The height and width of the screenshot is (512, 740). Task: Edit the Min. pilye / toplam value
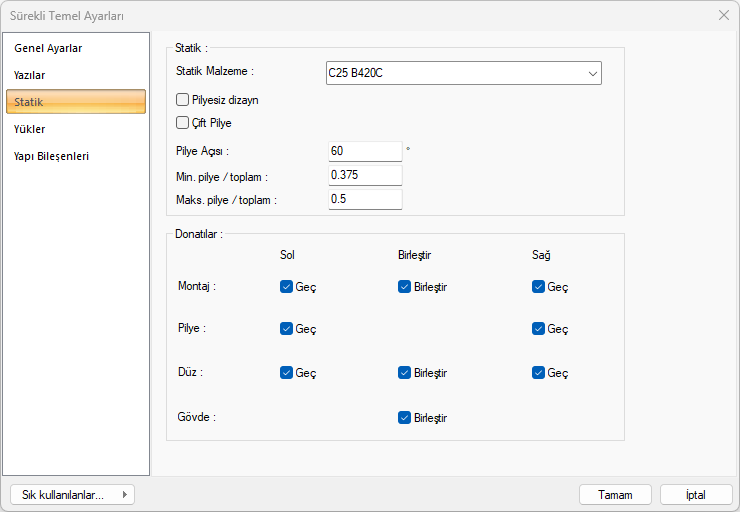pos(364,175)
